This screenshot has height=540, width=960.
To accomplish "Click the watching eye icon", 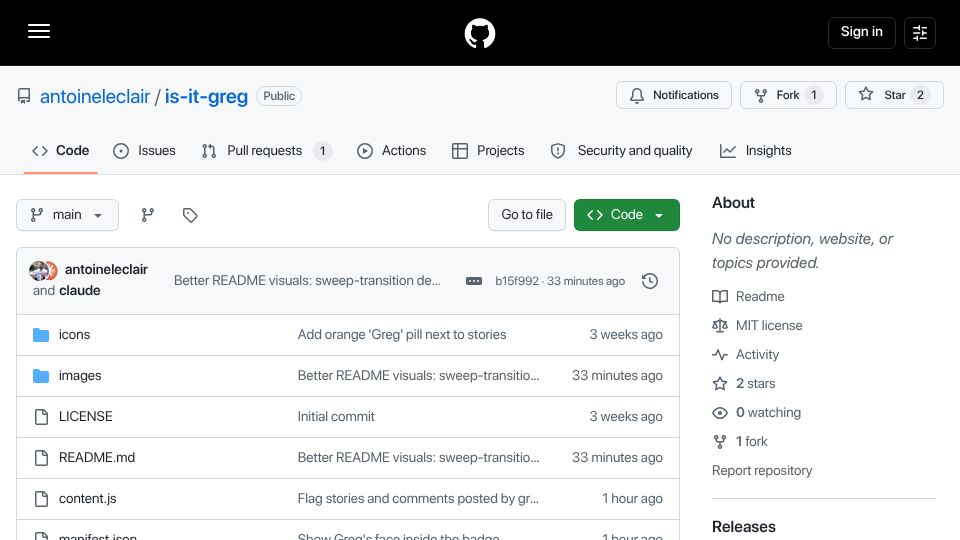I will tap(720, 413).
